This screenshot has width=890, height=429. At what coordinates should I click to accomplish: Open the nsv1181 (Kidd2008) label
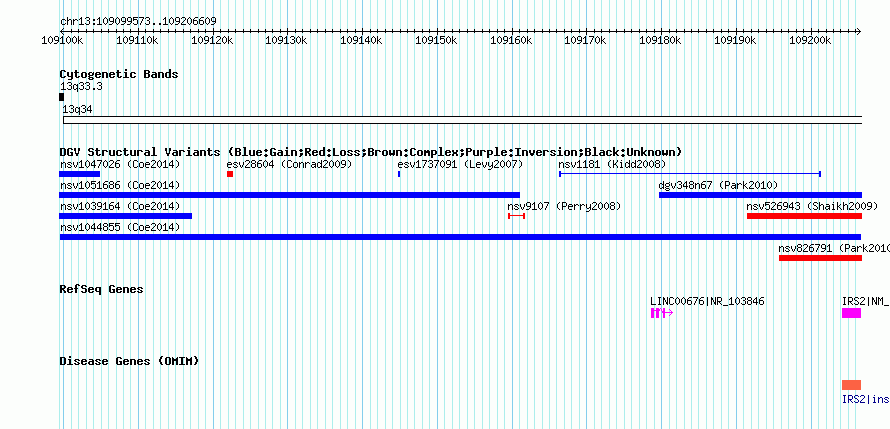(x=612, y=165)
